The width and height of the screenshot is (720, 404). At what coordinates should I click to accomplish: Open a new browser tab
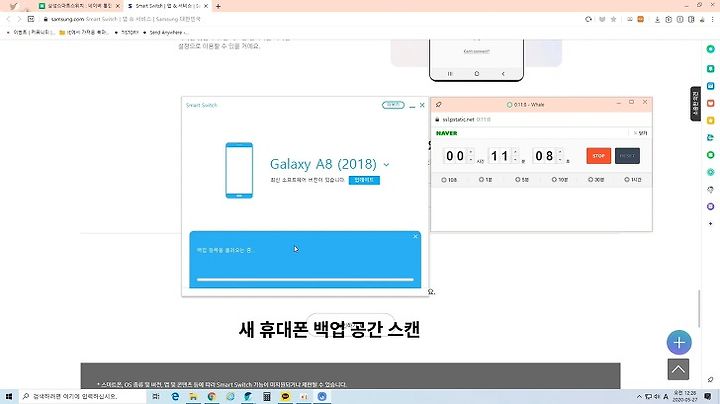coord(218,6)
